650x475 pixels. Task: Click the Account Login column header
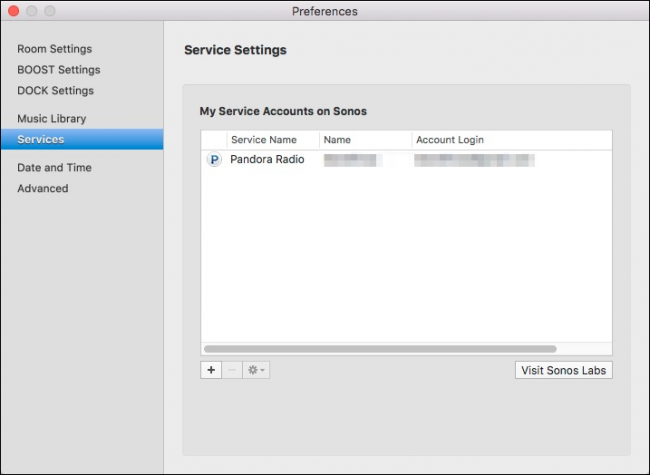pos(452,140)
